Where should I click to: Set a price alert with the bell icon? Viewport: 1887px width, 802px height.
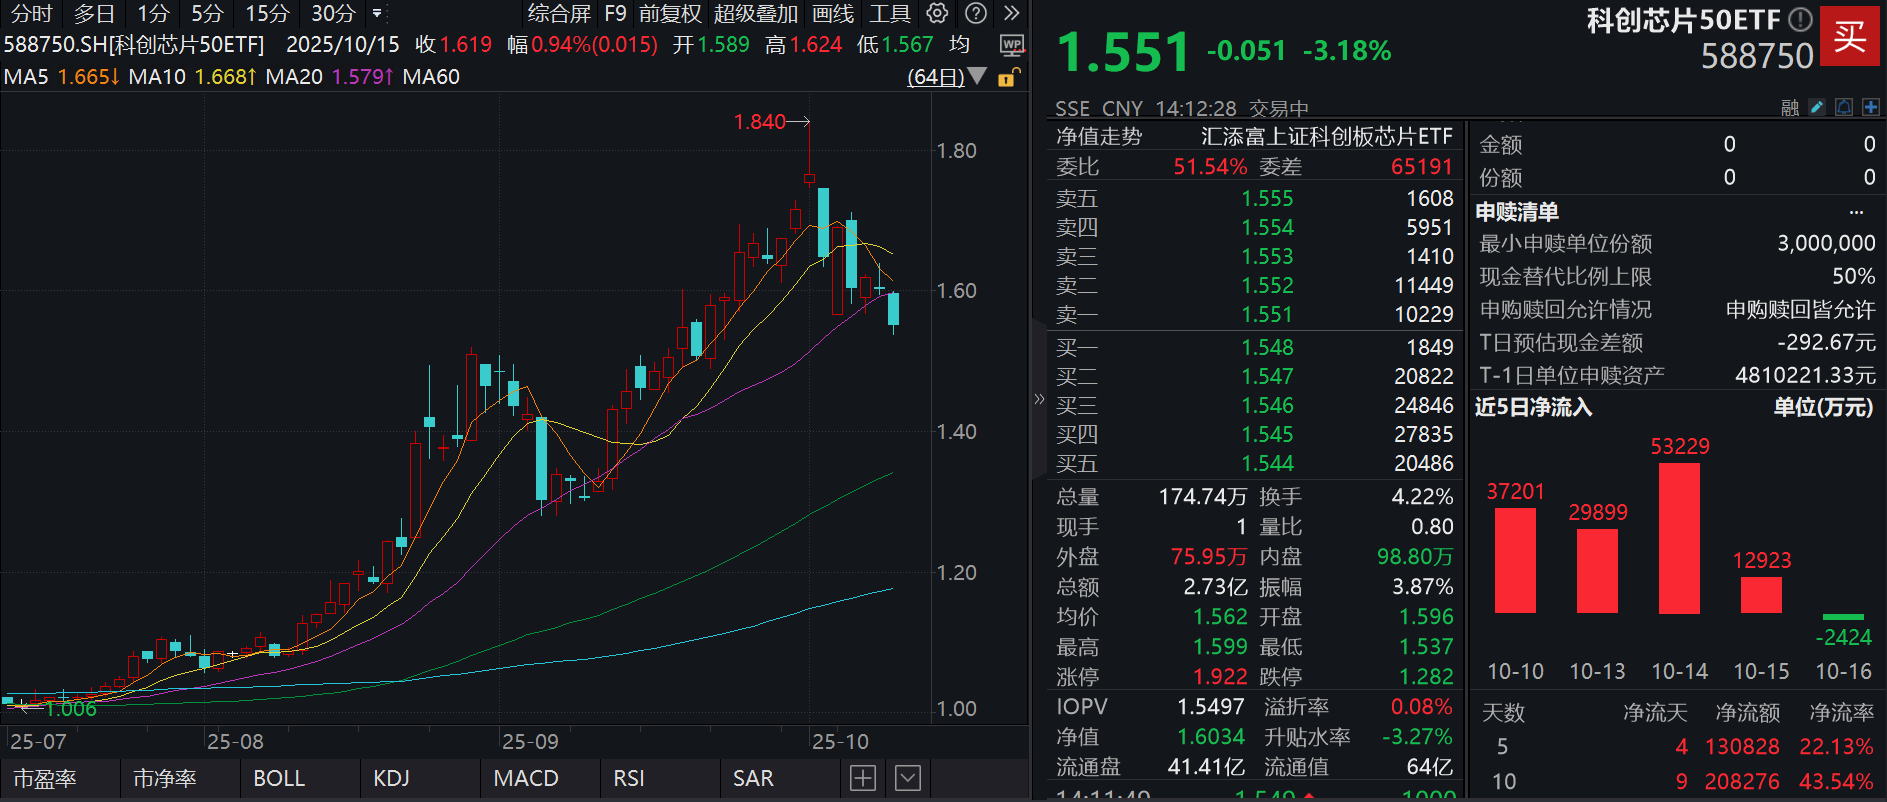pyautogui.click(x=1844, y=107)
